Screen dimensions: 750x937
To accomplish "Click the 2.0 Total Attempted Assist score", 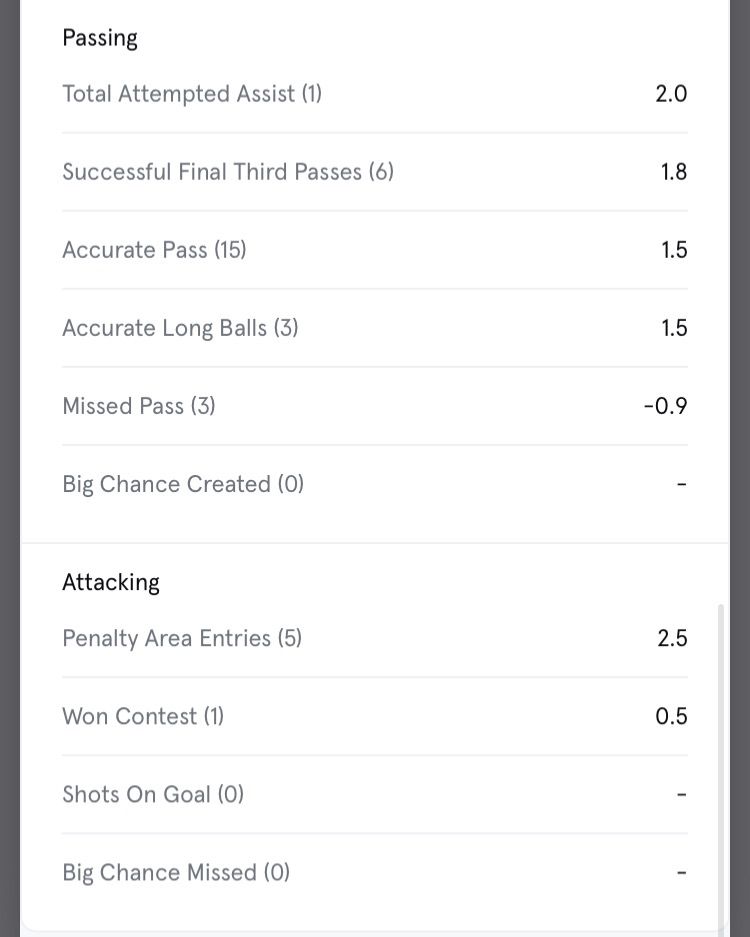I will (671, 94).
